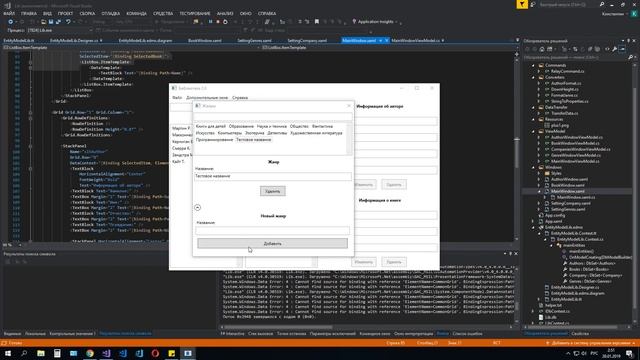Click the Удалить button under Тестовое название field
Viewport: 640px width, 360px height.
click(x=273, y=191)
